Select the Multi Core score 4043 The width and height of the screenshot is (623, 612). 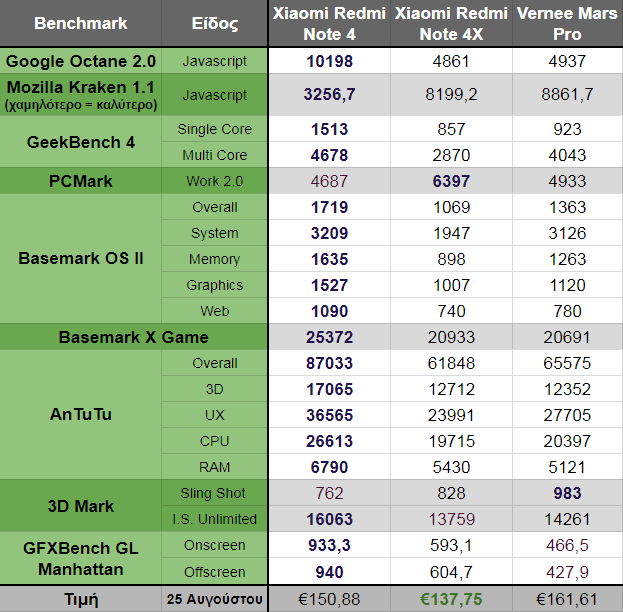[567, 155]
